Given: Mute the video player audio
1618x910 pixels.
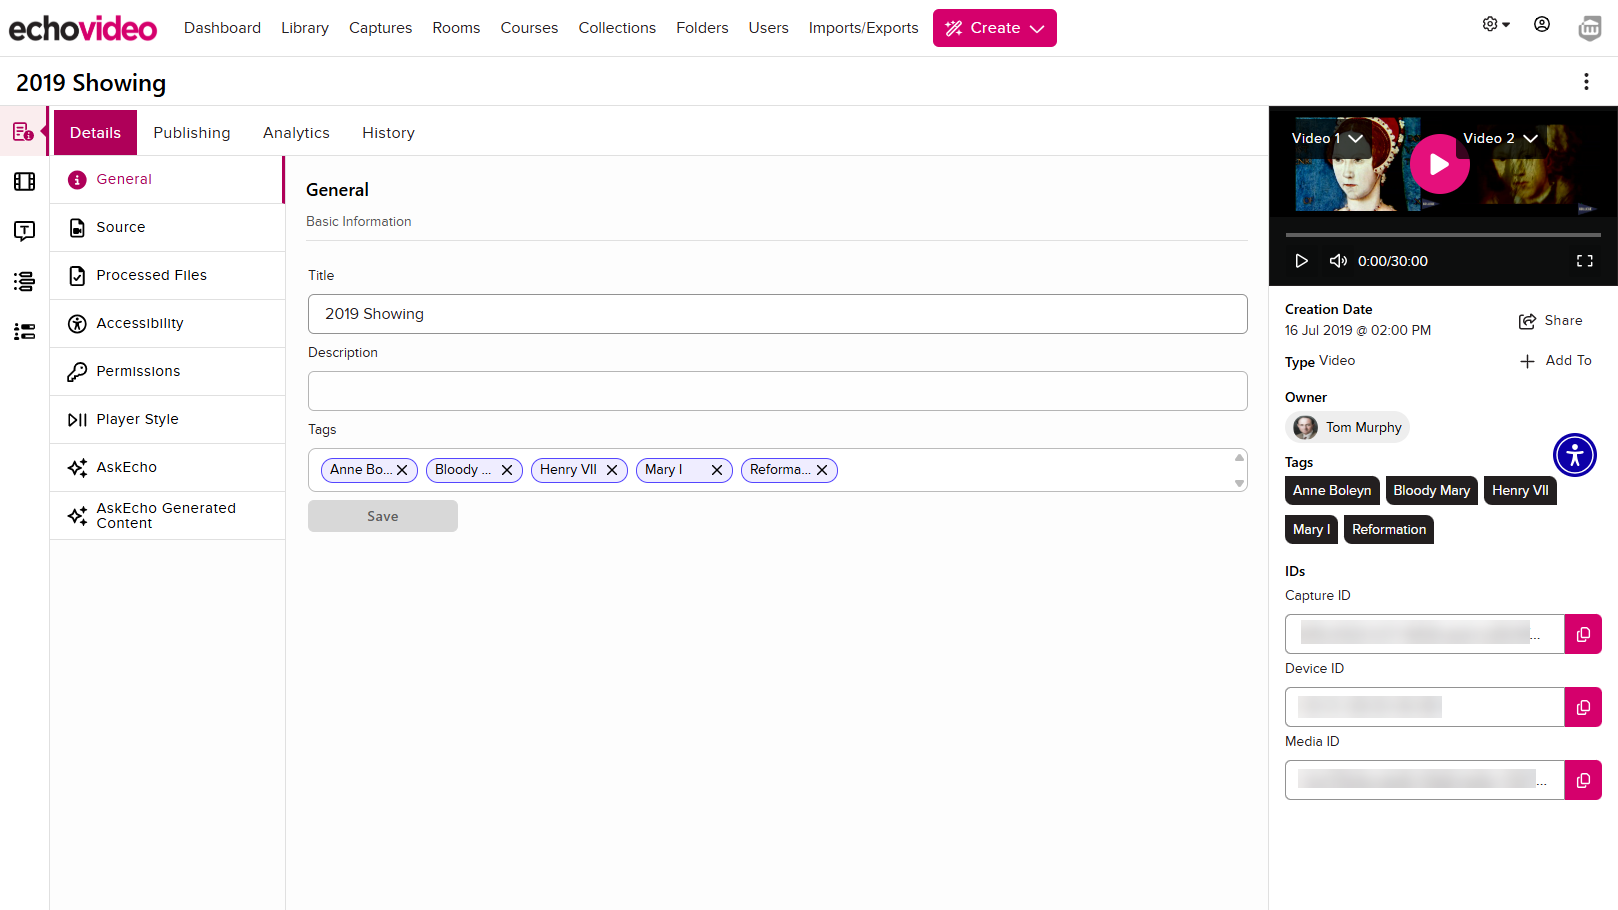Looking at the screenshot, I should [x=1338, y=260].
